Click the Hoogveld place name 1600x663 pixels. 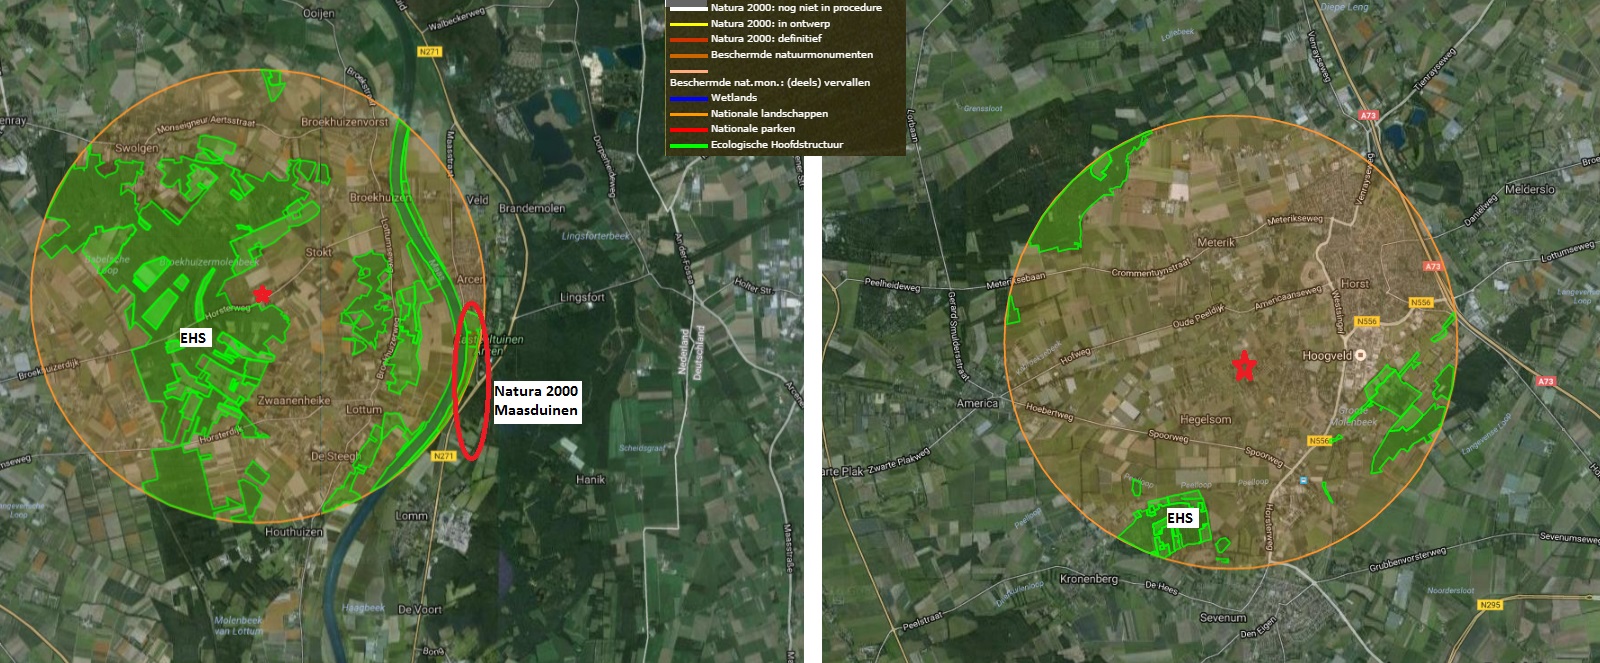[1327, 355]
